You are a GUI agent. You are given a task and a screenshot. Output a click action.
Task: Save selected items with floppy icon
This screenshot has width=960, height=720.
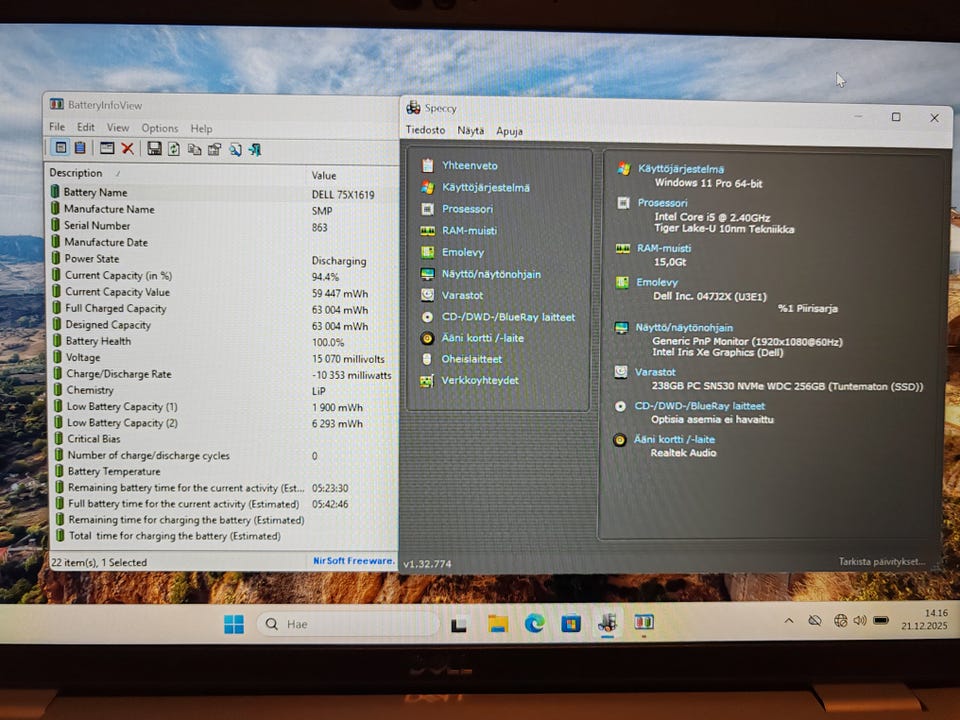click(x=154, y=148)
